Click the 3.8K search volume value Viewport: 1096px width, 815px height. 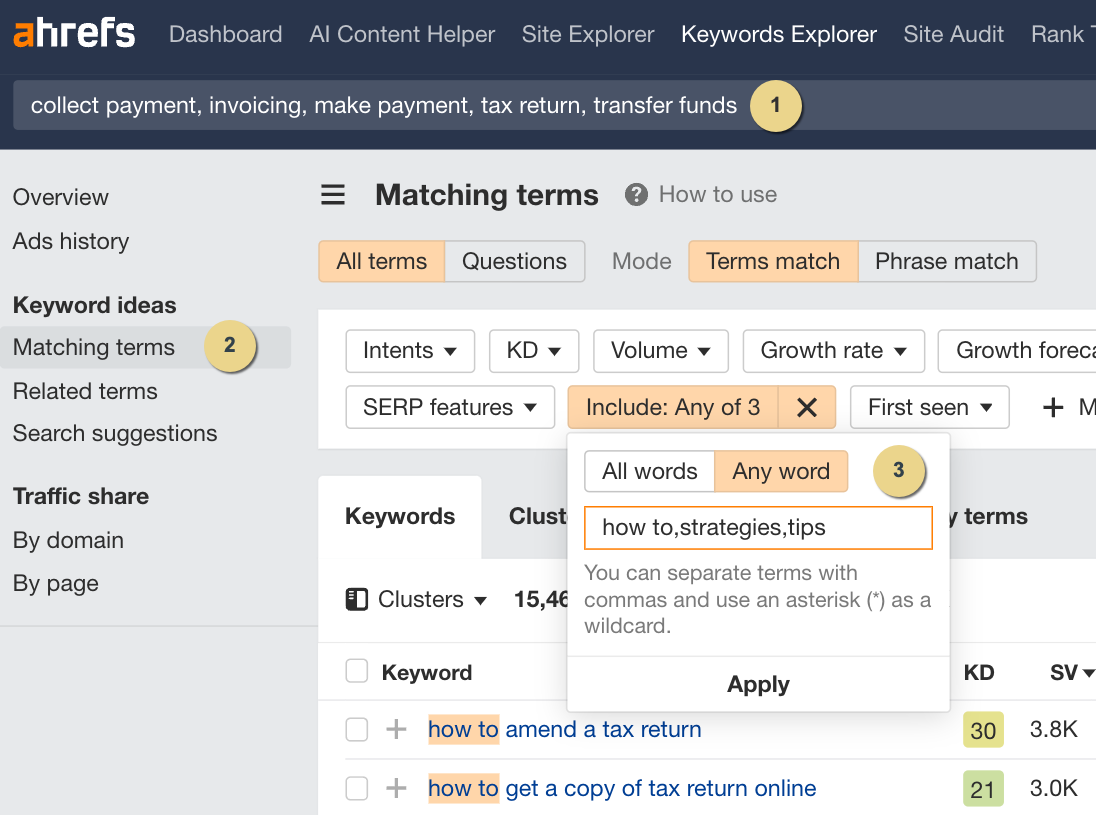pos(1053,729)
